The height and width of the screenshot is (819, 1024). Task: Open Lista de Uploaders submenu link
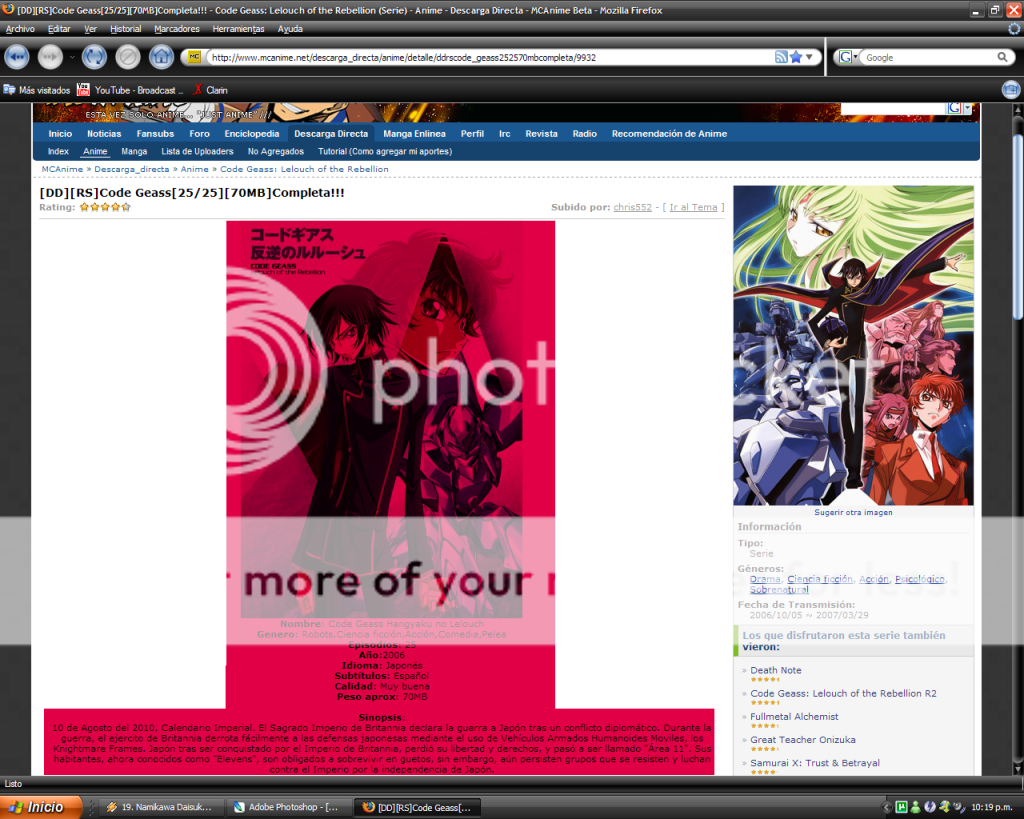click(x=197, y=152)
